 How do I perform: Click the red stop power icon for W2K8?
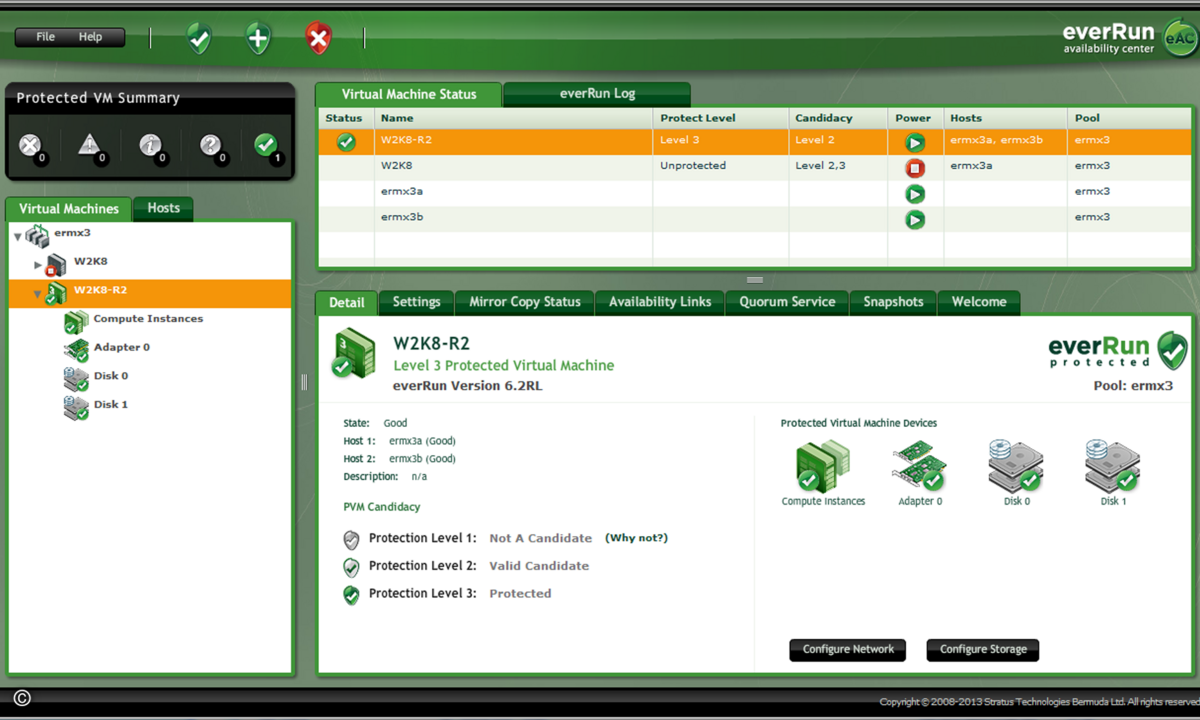click(915, 168)
